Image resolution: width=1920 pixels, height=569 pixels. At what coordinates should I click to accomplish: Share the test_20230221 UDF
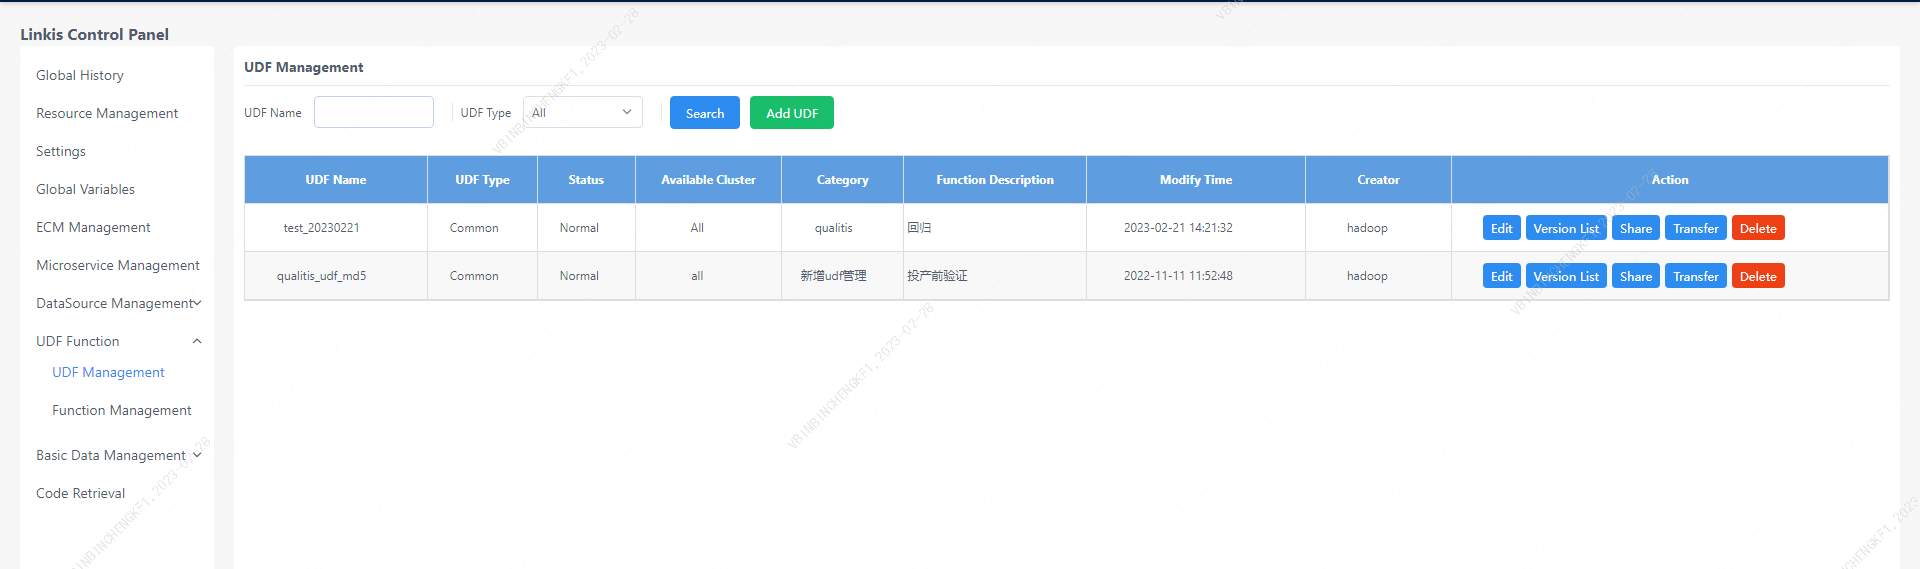coord(1635,228)
